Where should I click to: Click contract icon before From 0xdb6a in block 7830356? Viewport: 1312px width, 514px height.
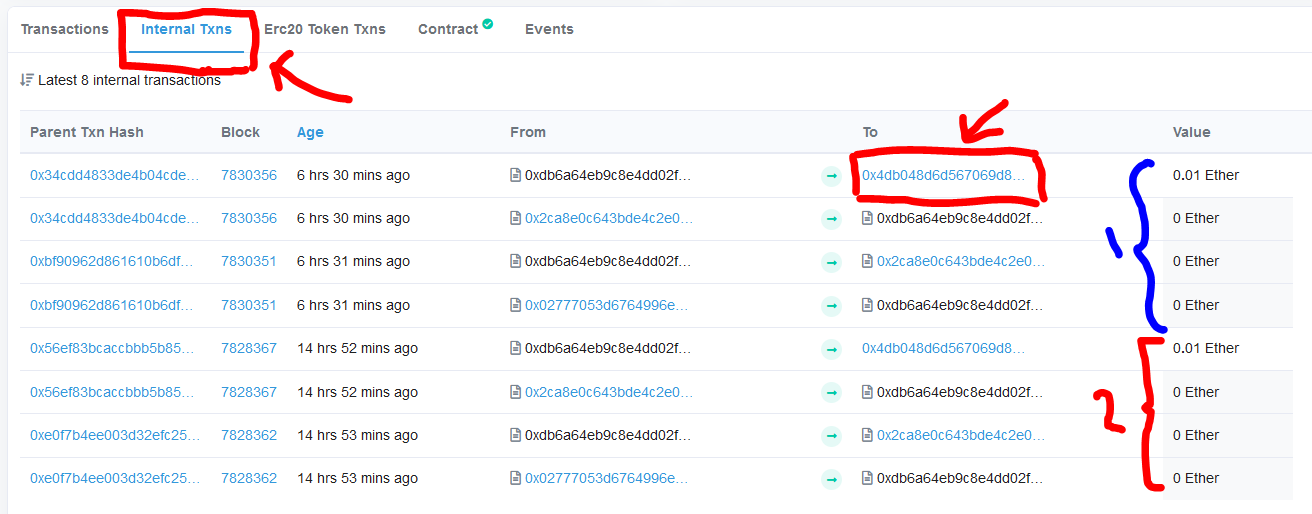(516, 176)
